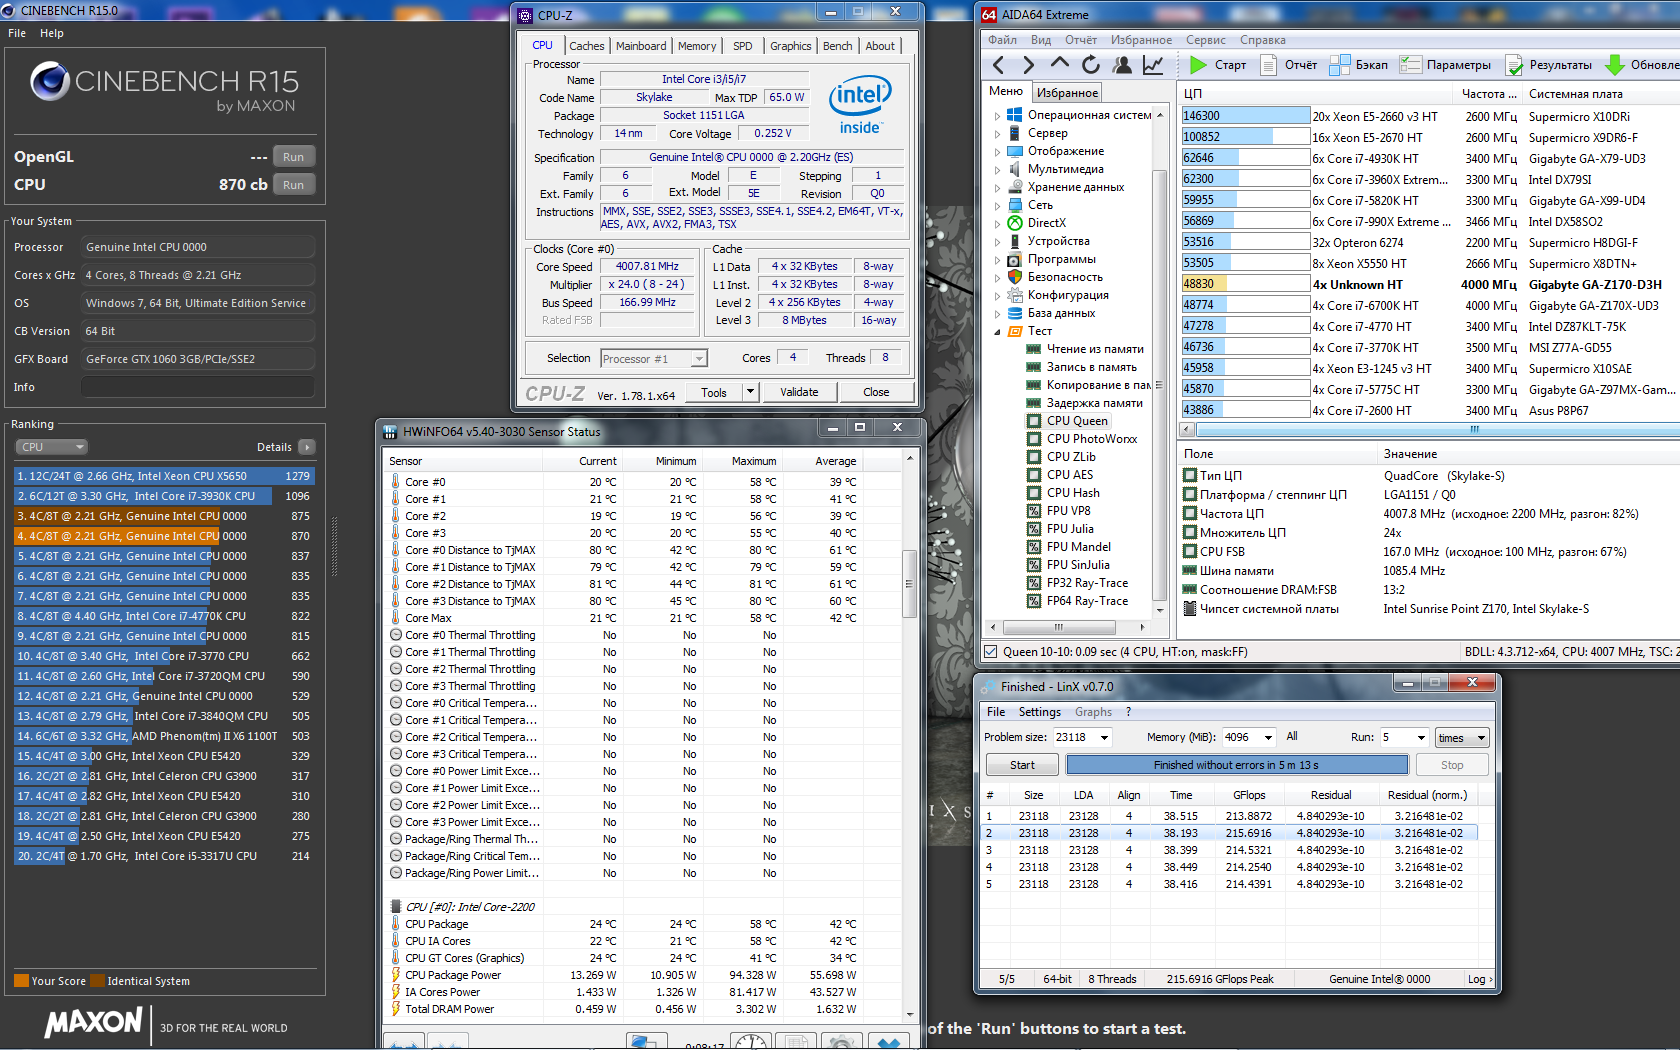Select the Xeon X5650 ranking entry in Cinebench
The height and width of the screenshot is (1051, 1680).
click(x=164, y=476)
